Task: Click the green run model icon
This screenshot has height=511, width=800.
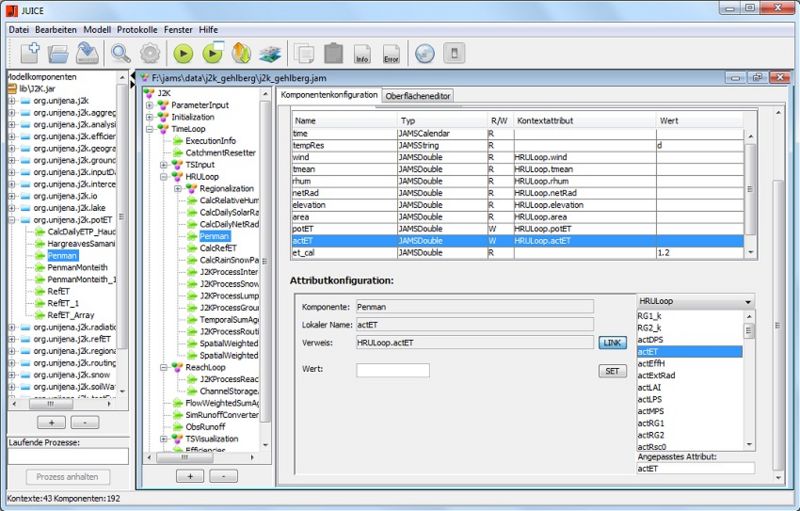Action: point(183,53)
